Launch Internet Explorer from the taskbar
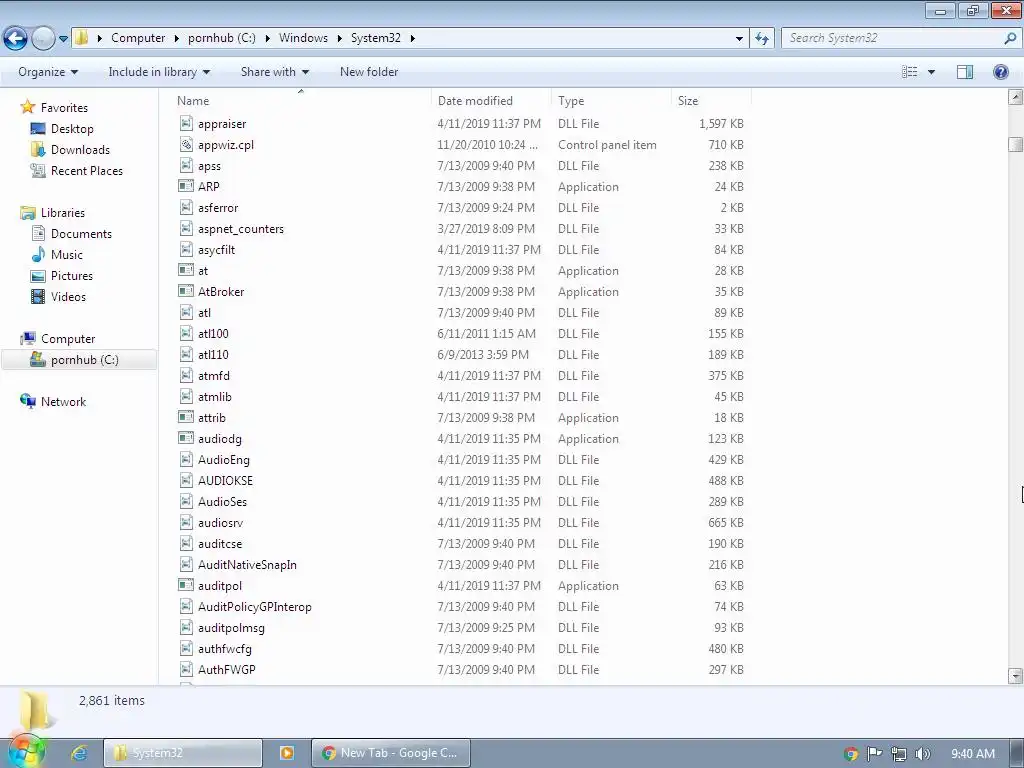Viewport: 1024px width, 768px height. 79,753
